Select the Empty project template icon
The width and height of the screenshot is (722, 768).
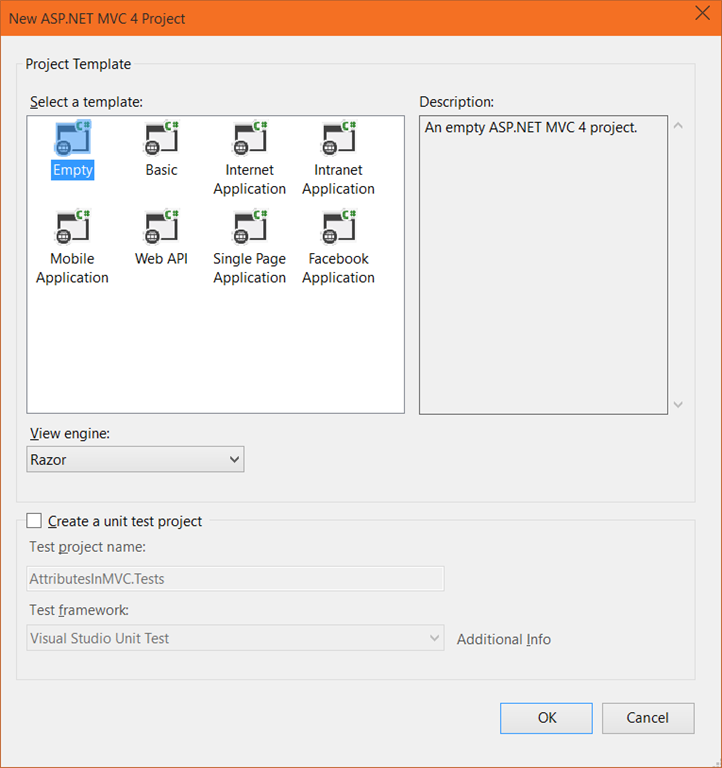pos(72,138)
